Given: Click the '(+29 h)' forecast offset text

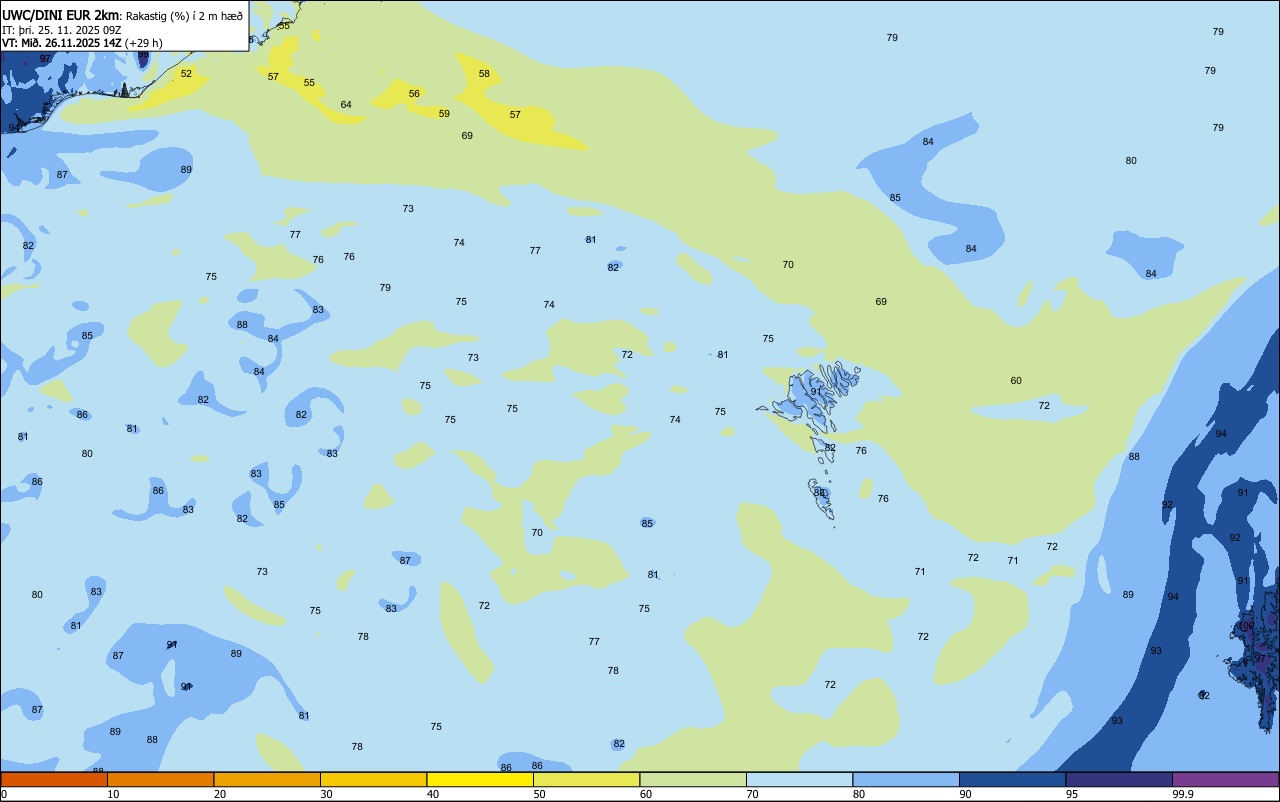Looking at the screenshot, I should tap(144, 43).
